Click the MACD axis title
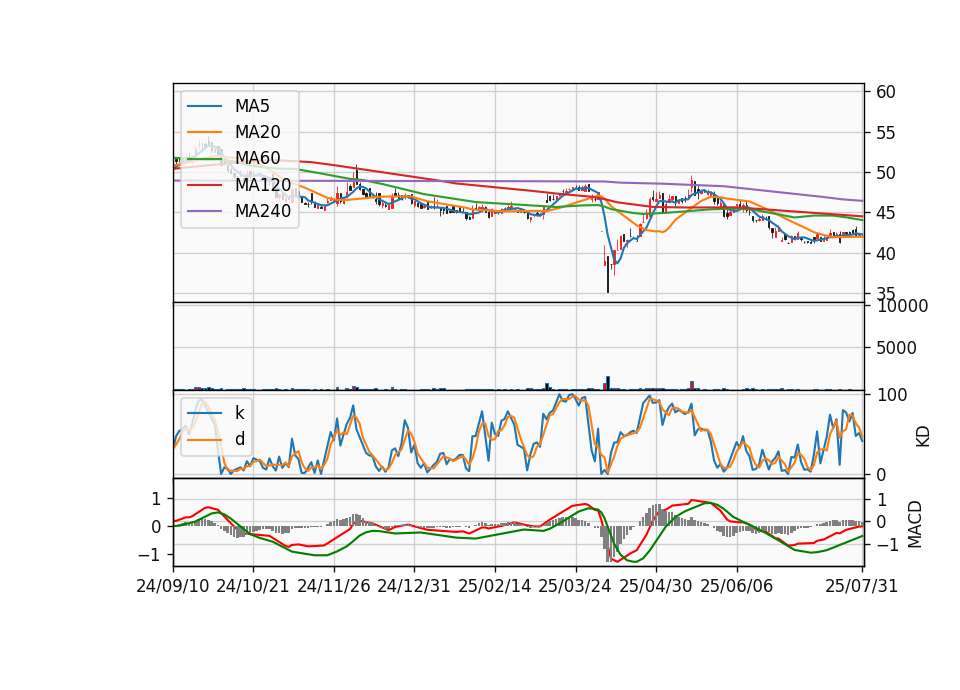Viewport: 960px width, 690px height. (x=915, y=524)
